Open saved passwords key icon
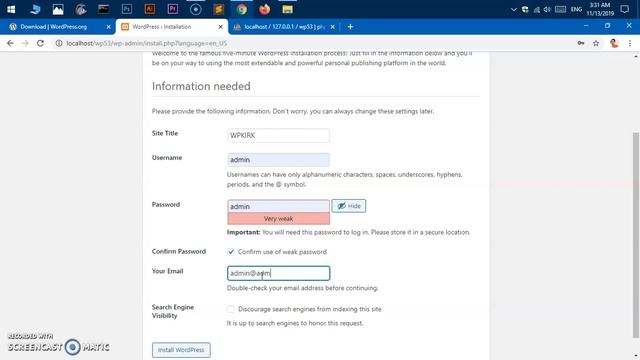Screen dimensions: 640x360 (x=580, y=43)
